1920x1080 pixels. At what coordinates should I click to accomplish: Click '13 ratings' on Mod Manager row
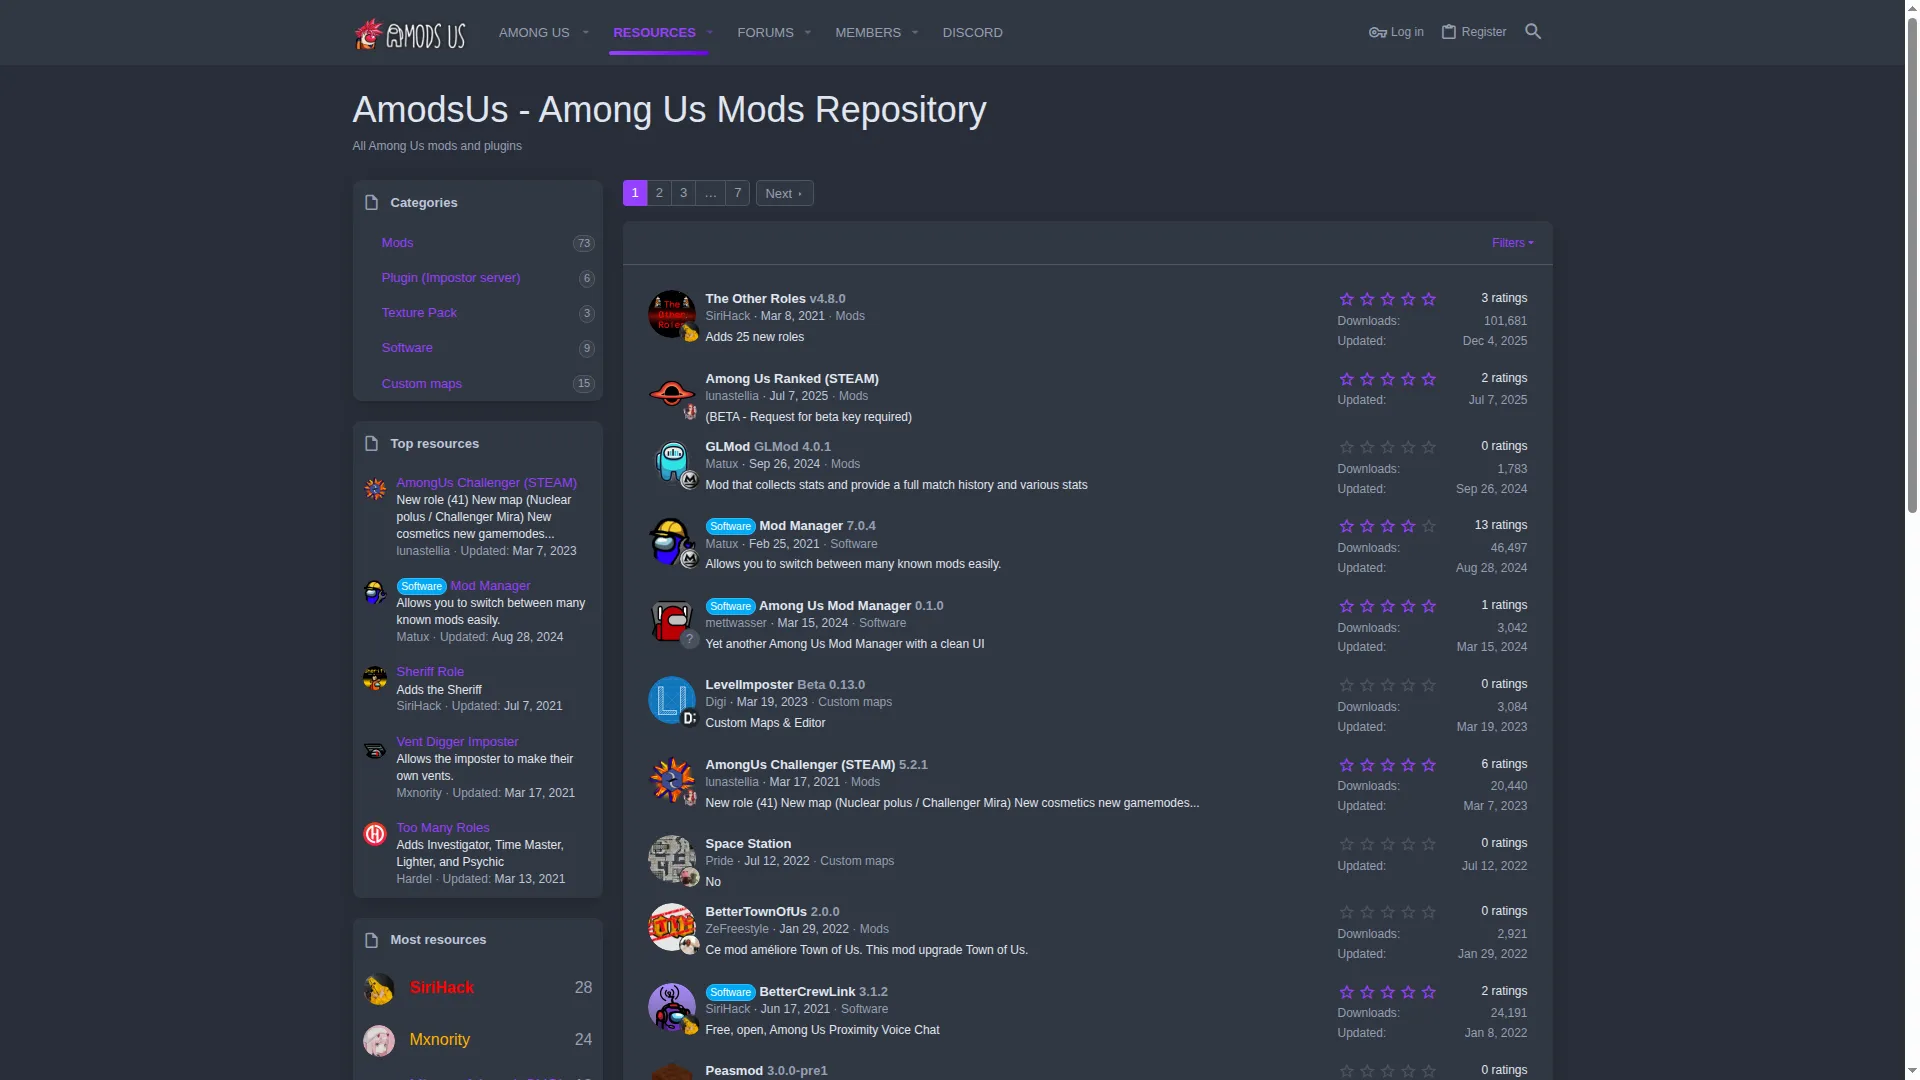1500,525
